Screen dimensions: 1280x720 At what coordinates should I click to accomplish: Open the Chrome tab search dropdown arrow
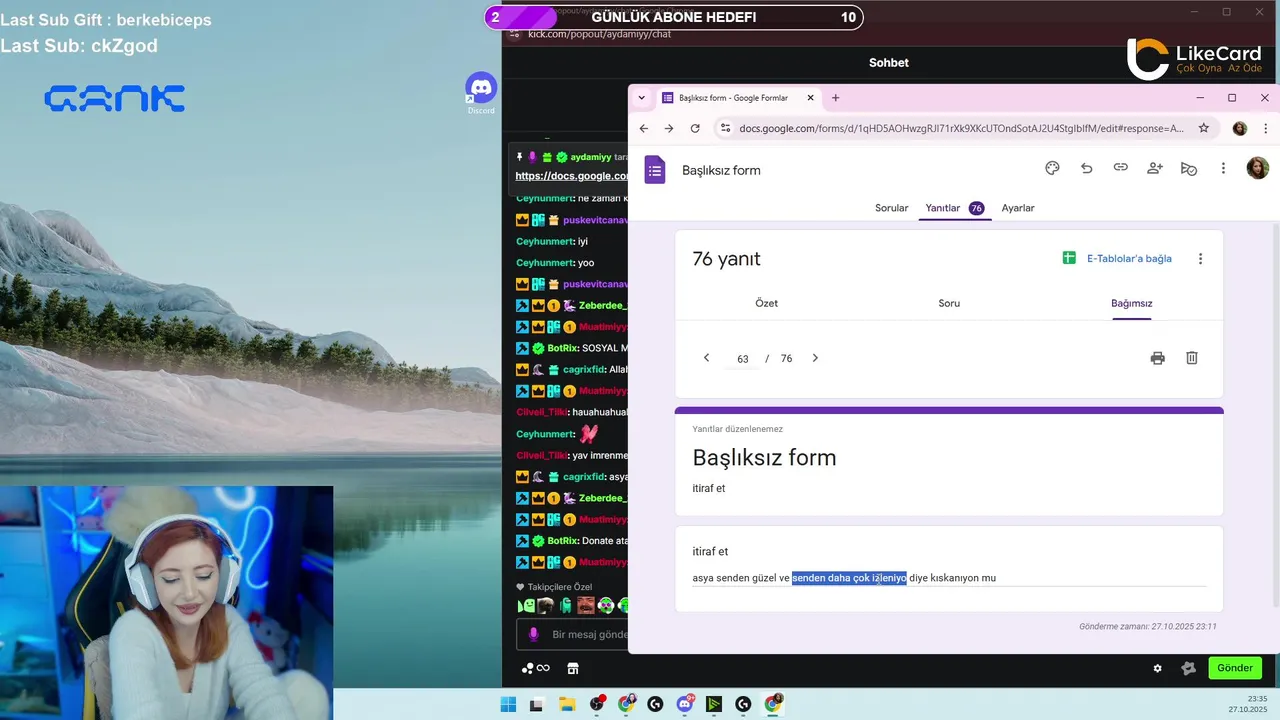[641, 98]
